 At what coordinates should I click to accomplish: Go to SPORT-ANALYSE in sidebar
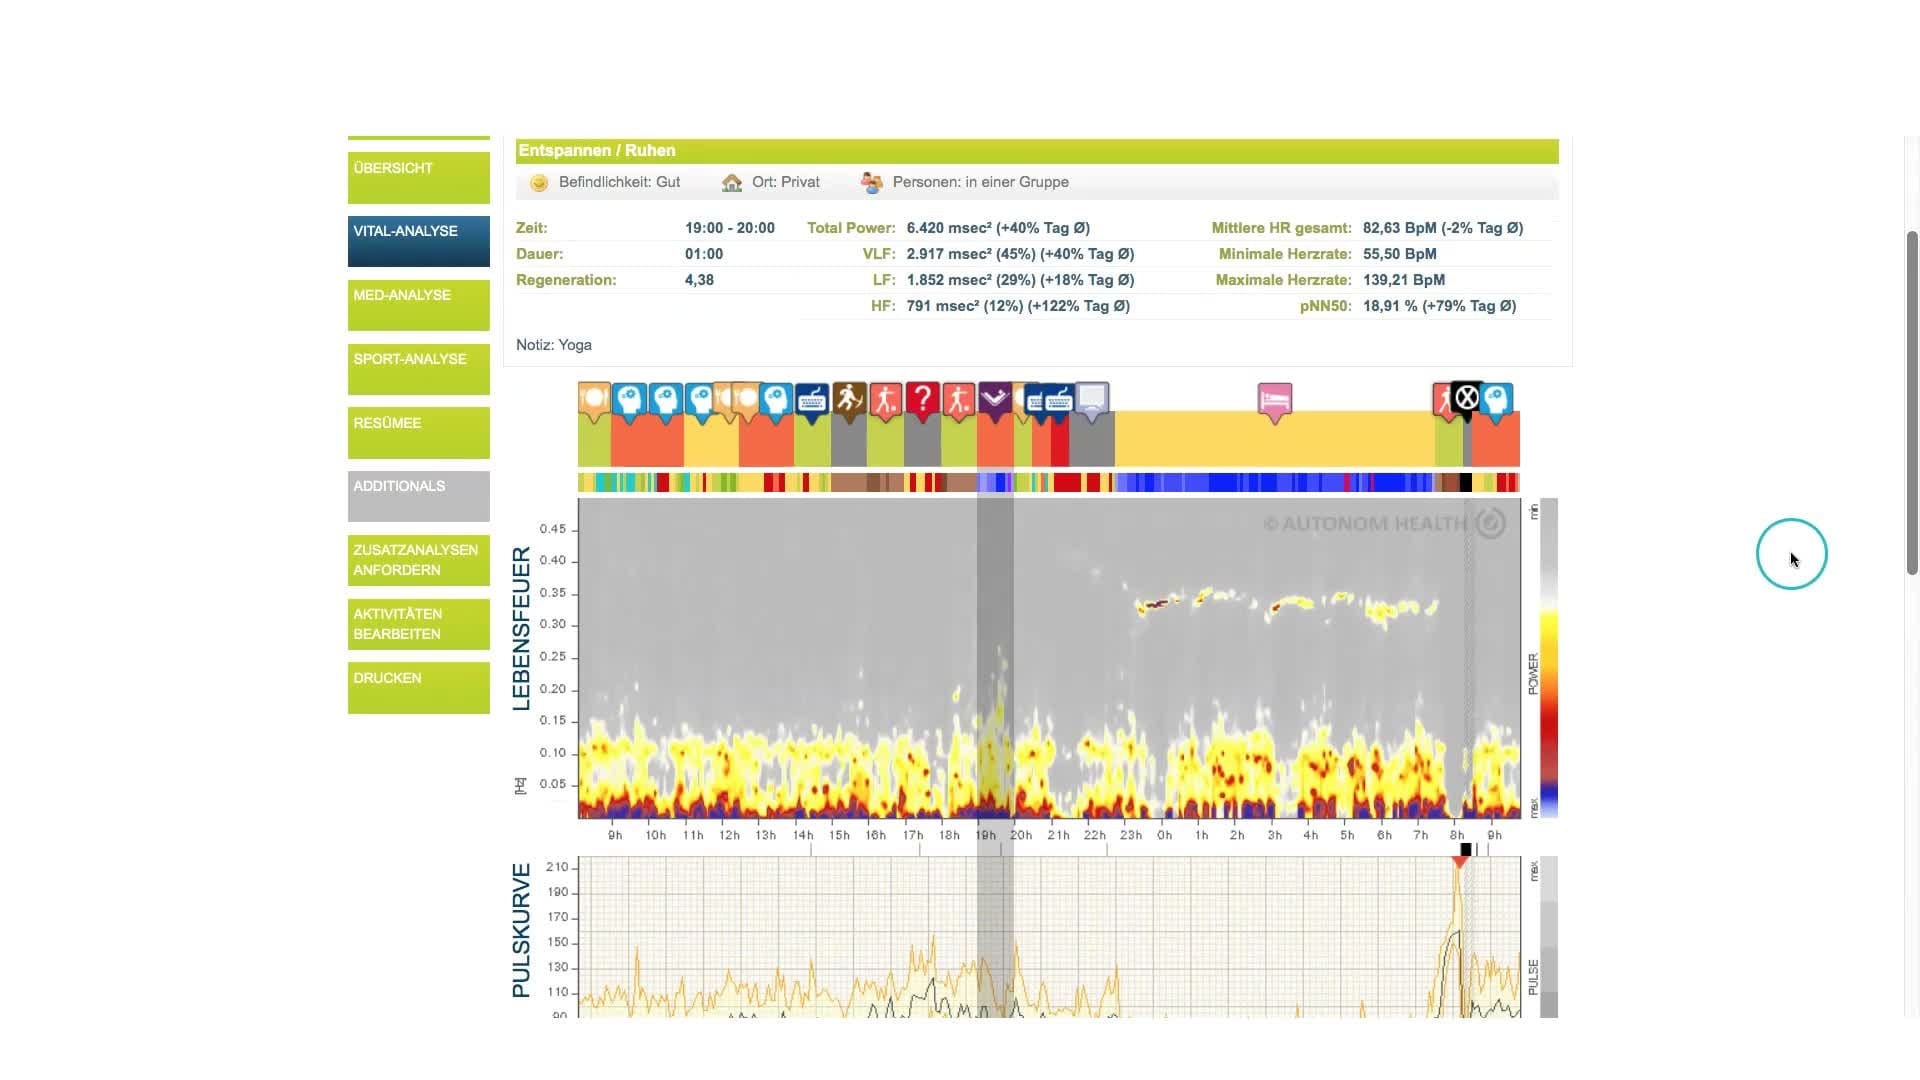coord(418,368)
